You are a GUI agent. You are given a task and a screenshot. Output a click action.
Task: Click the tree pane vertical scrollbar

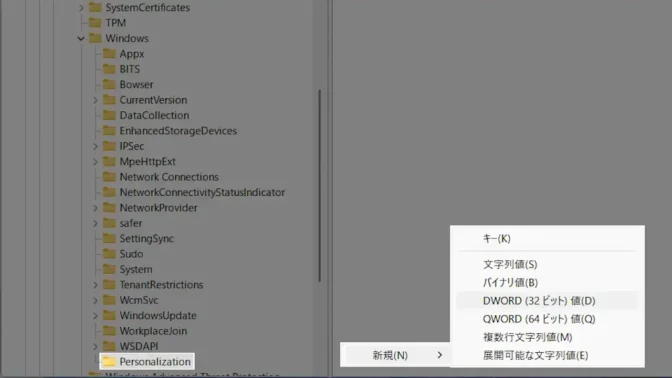tap(319, 186)
